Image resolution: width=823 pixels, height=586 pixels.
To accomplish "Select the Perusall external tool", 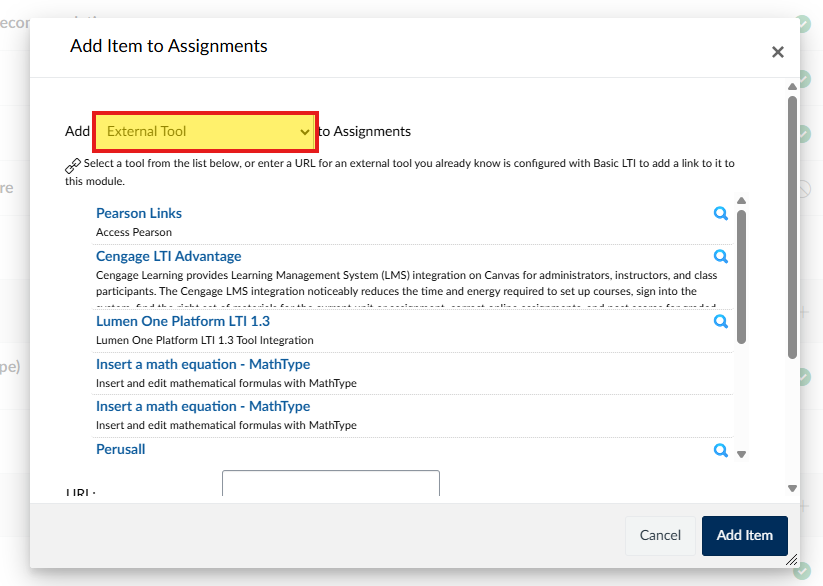I will [x=120, y=449].
